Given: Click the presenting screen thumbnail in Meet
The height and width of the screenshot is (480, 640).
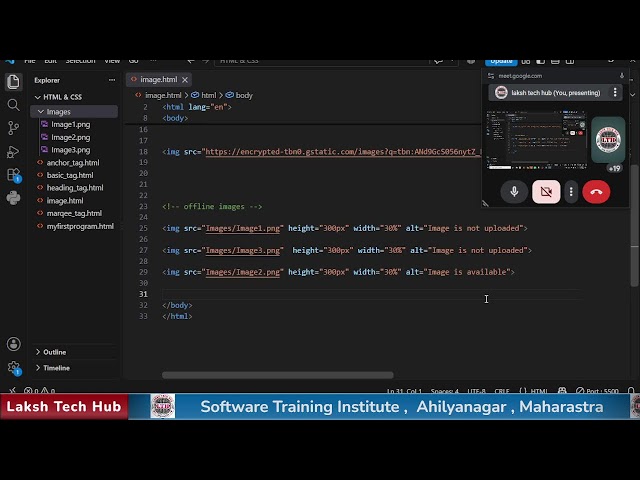Looking at the screenshot, I should coord(536,140).
